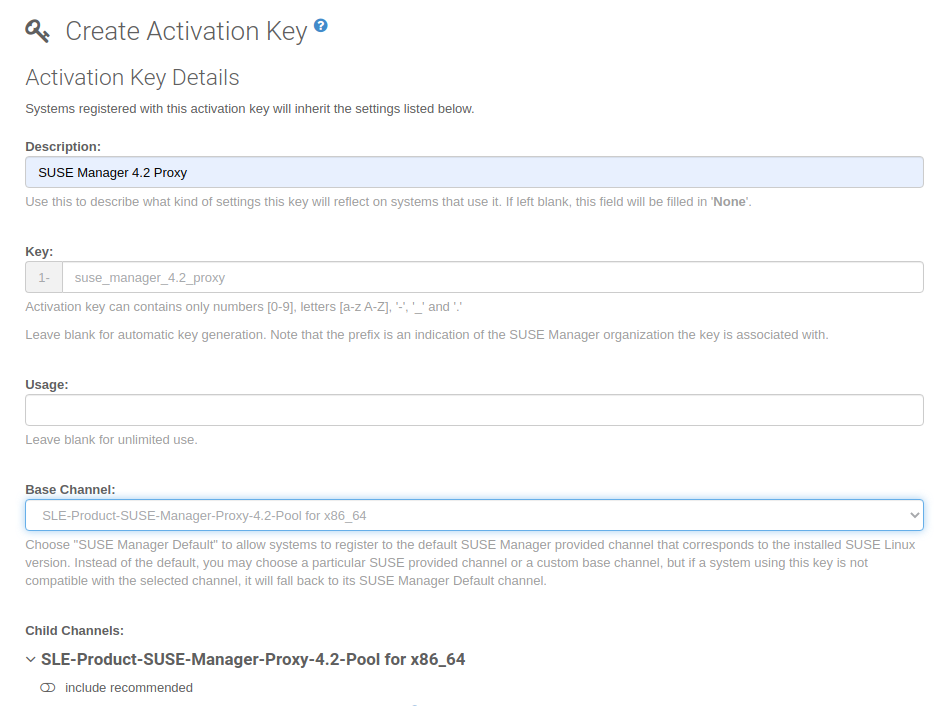This screenshot has height=706, width=947.
Task: Click inside the empty Usage field
Action: [x=475, y=410]
